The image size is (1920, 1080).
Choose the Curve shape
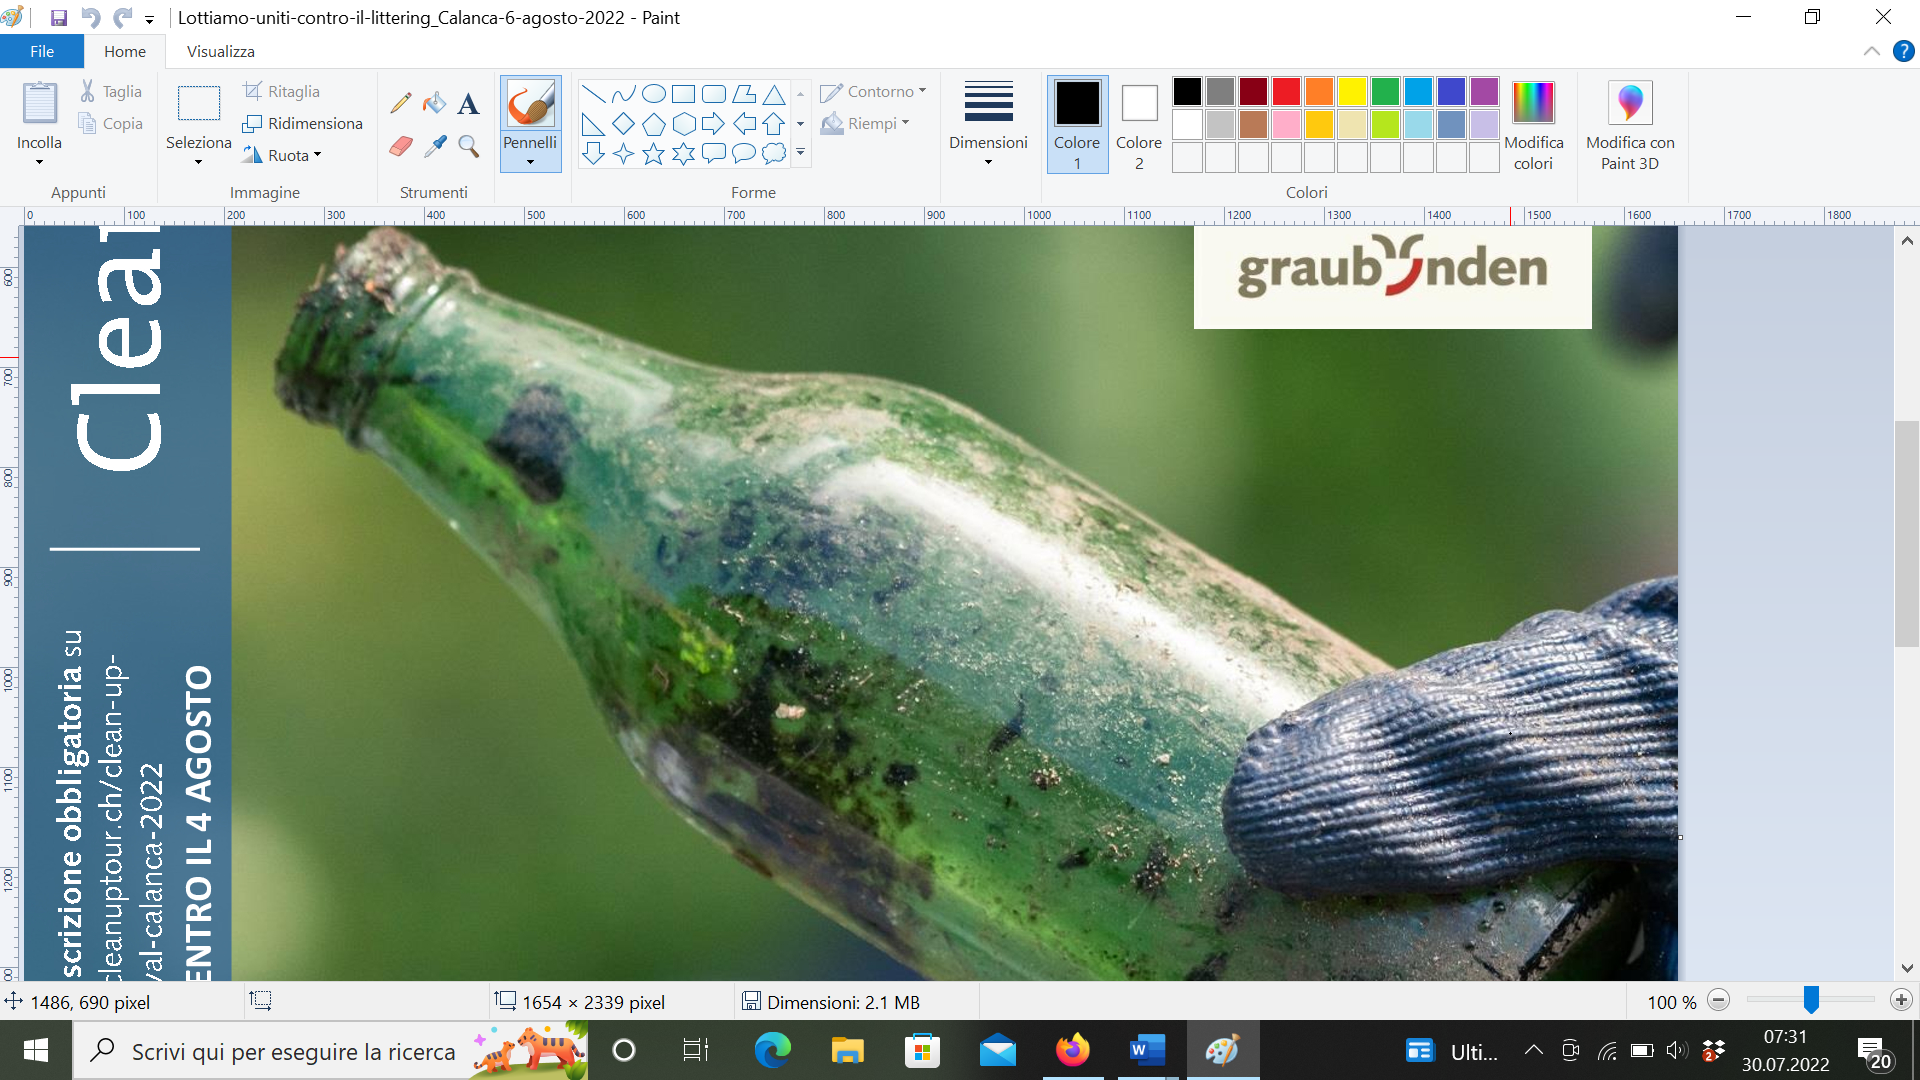623,94
